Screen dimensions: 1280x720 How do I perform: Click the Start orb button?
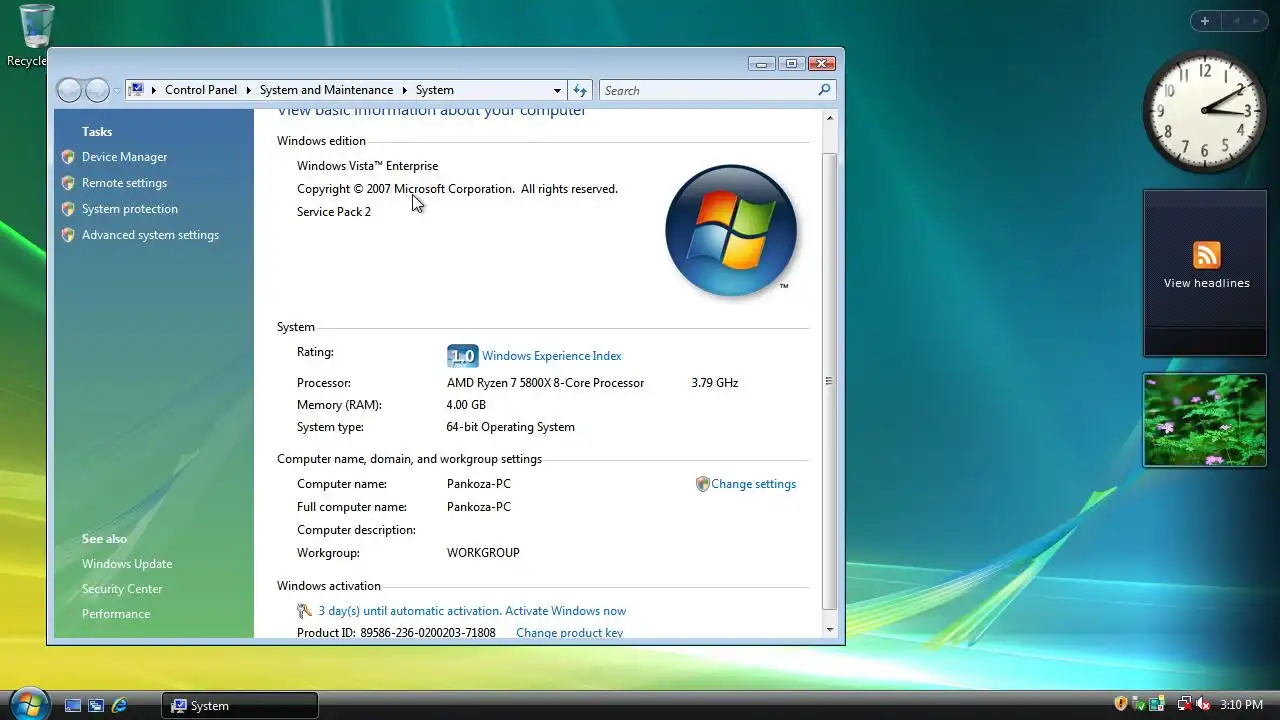[28, 703]
